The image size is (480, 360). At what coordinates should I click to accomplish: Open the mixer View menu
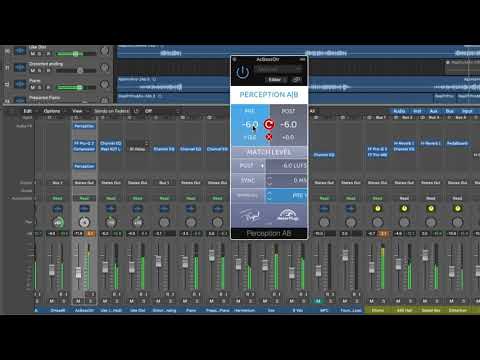[x=77, y=111]
